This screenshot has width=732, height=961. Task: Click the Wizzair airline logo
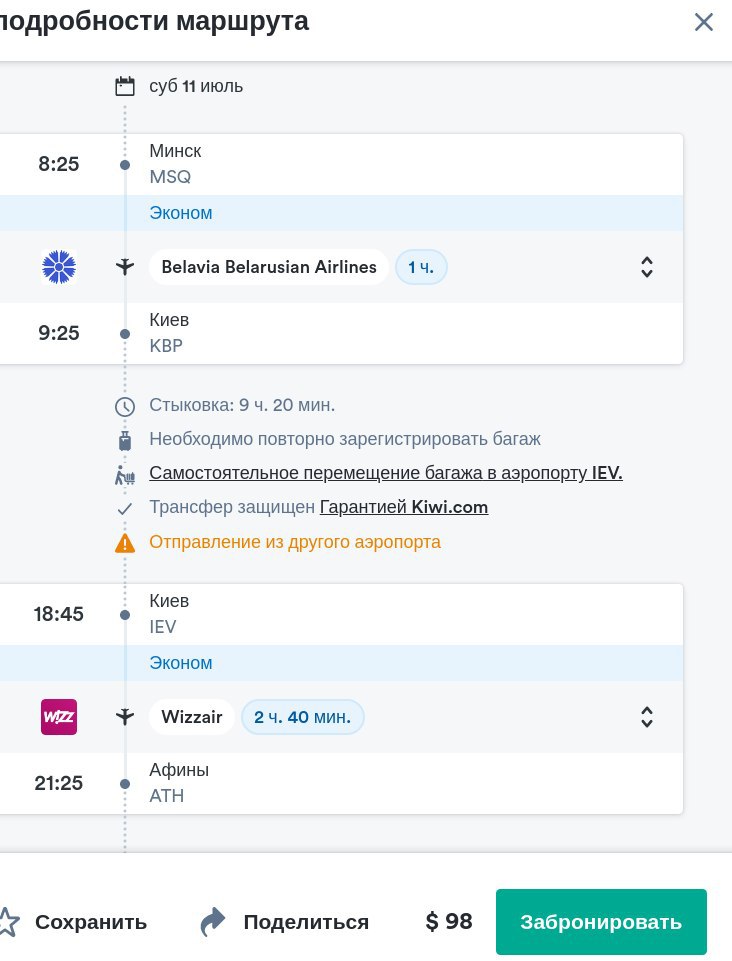(59, 717)
